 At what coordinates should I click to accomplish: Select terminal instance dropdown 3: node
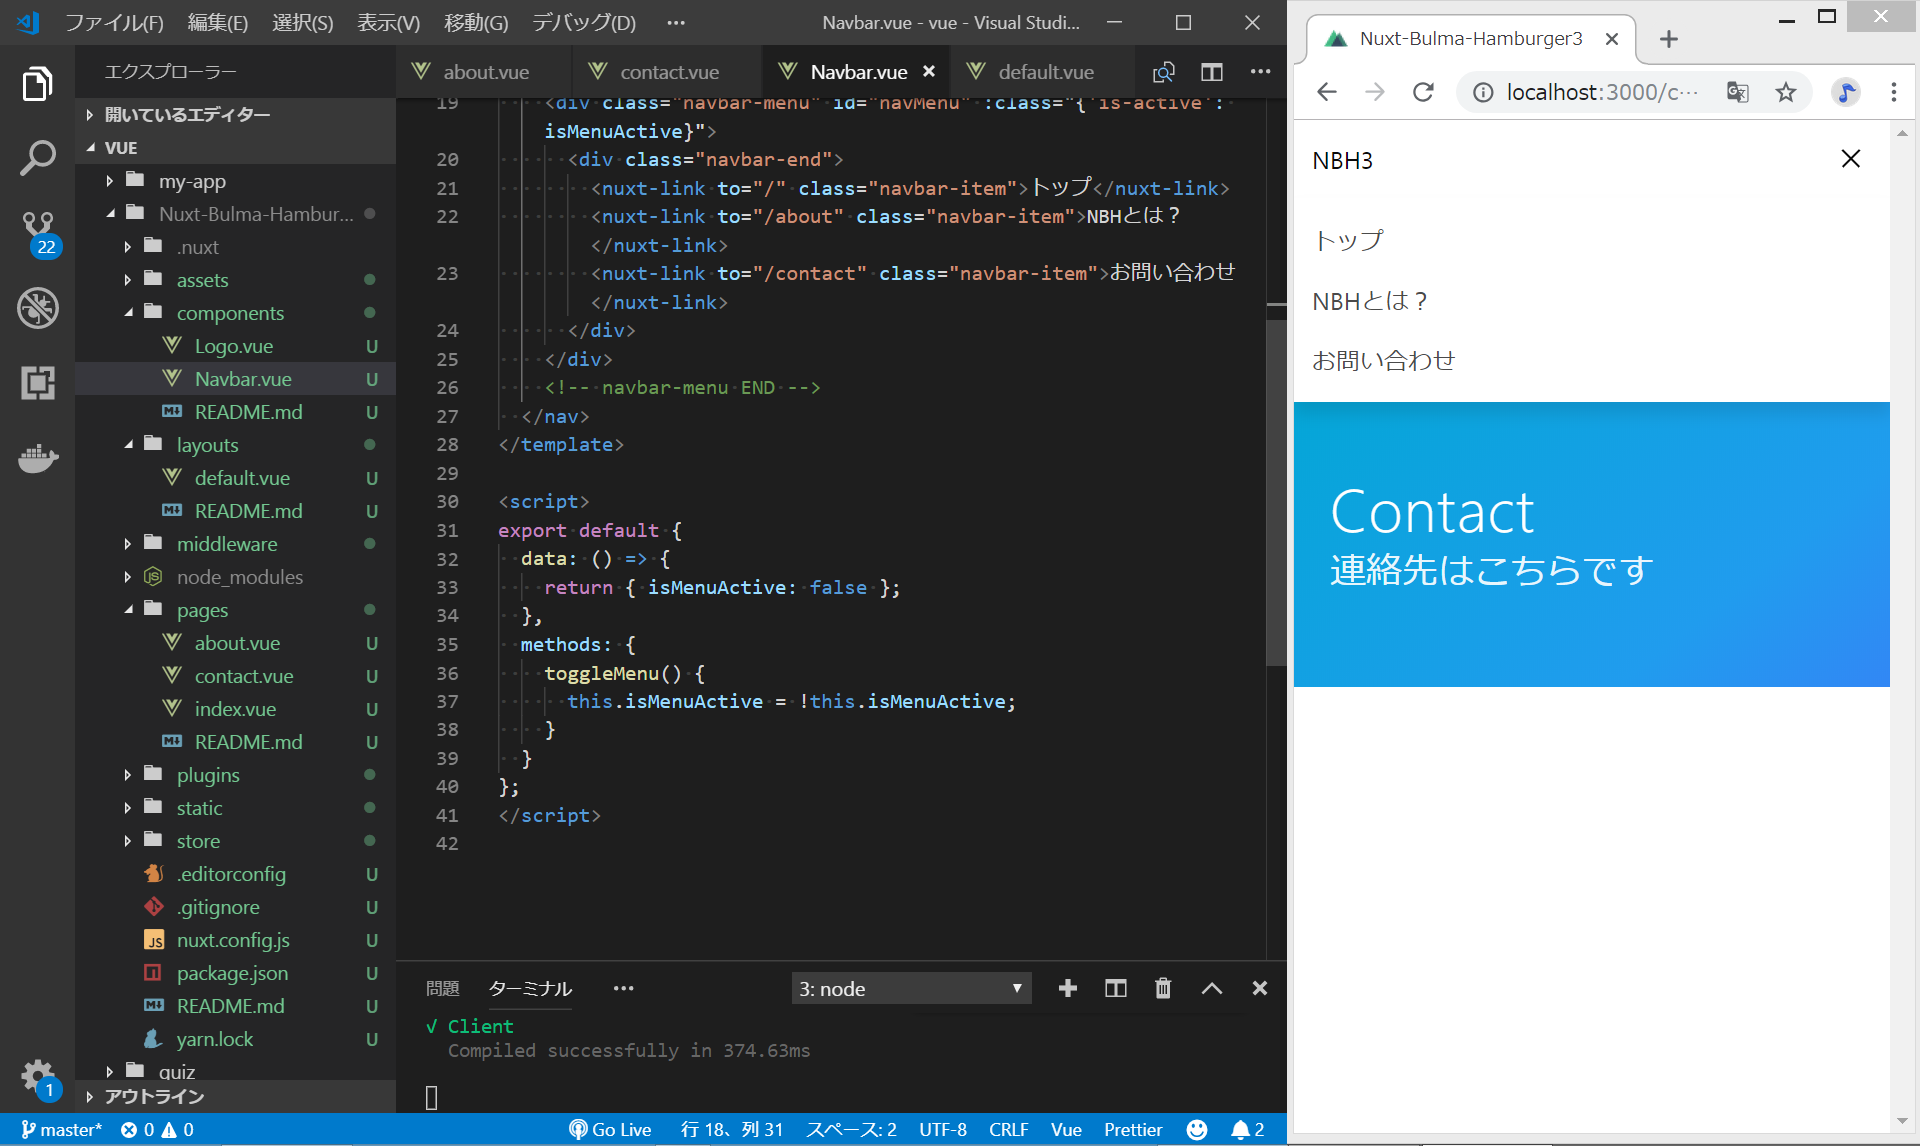click(911, 988)
